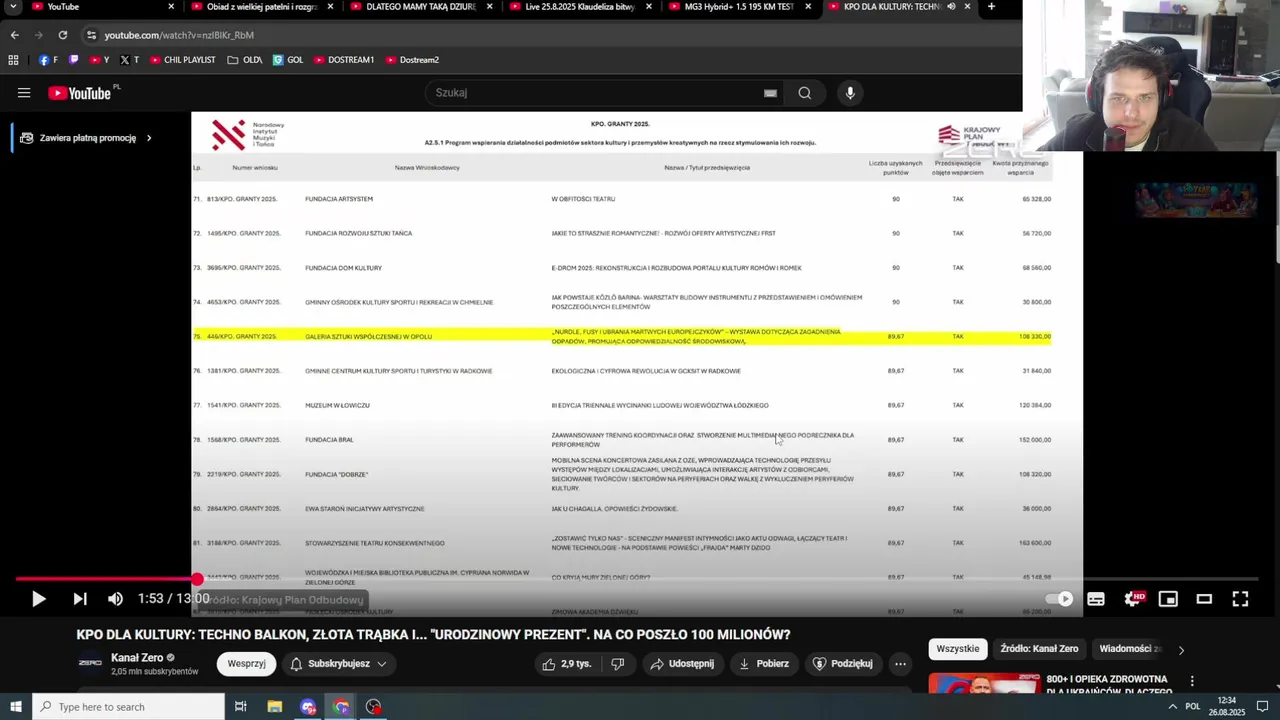The width and height of the screenshot is (1280, 720).
Task: Play the video
Action: pyautogui.click(x=38, y=599)
